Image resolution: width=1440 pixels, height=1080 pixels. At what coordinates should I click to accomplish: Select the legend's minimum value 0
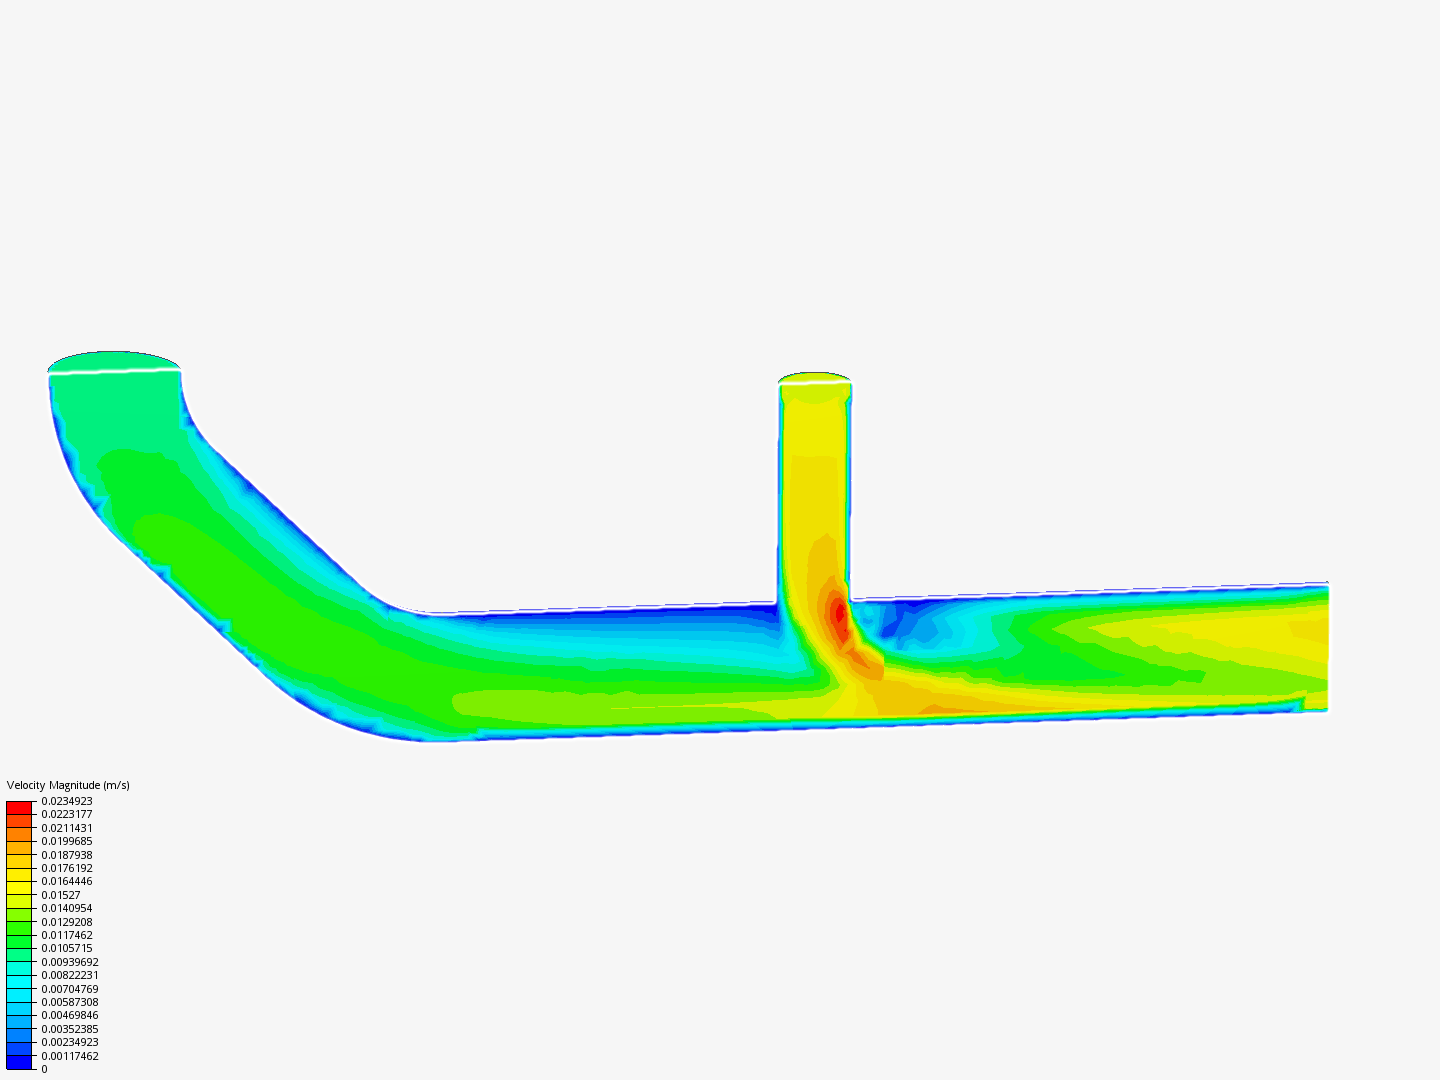click(44, 1069)
